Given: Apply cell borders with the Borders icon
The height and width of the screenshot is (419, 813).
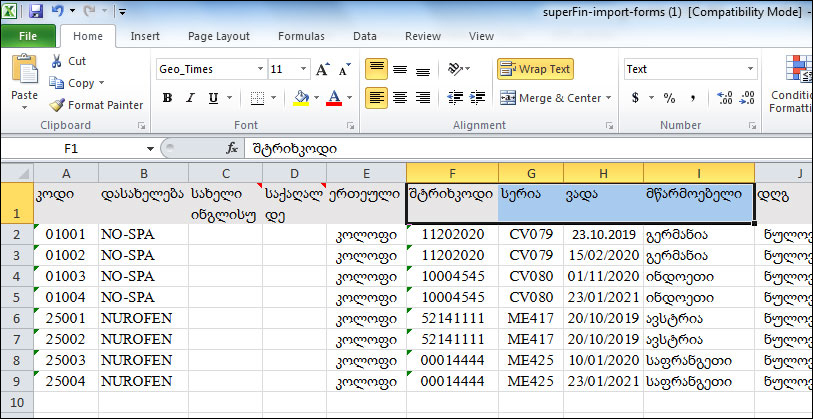Looking at the screenshot, I should tap(257, 97).
